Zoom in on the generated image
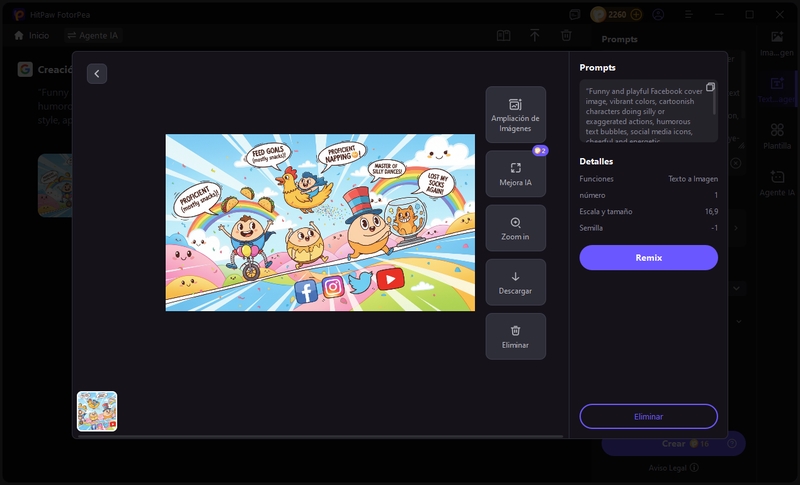The width and height of the screenshot is (800, 485). click(x=515, y=228)
